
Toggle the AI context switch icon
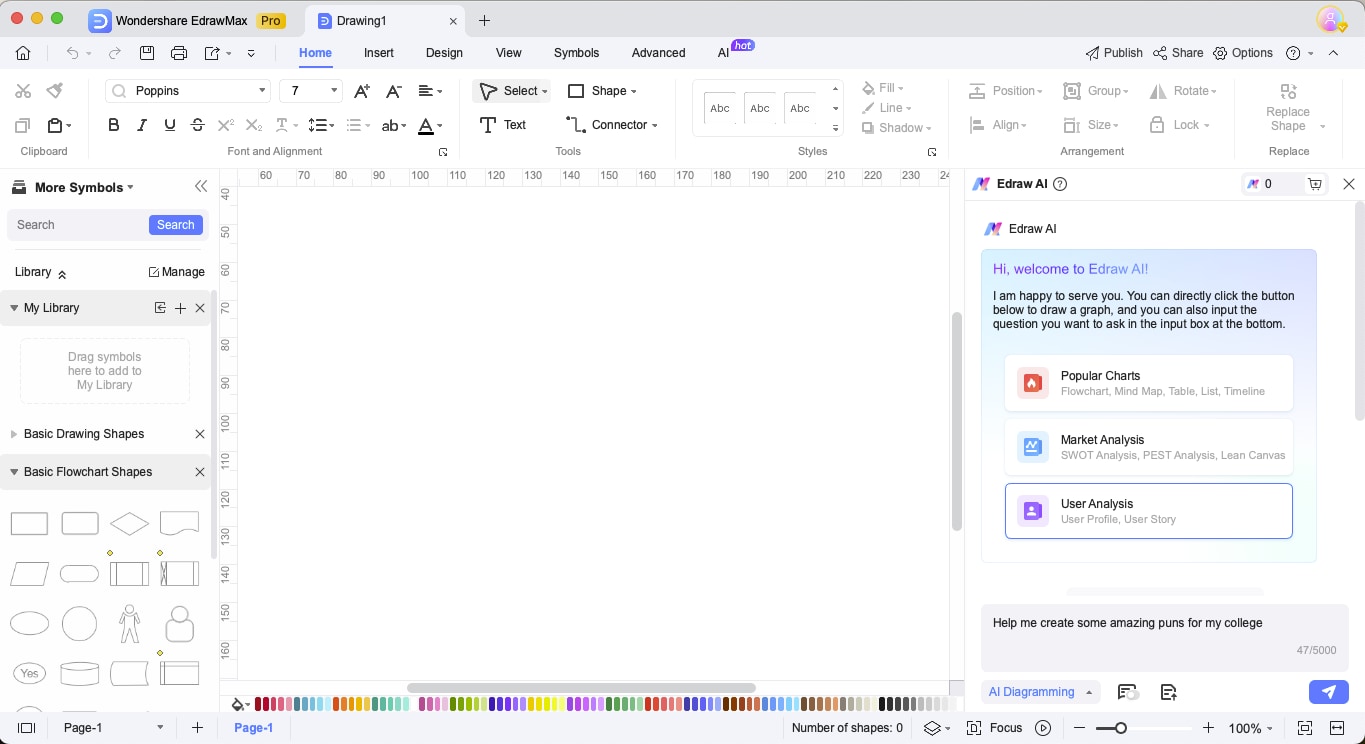[1127, 692]
